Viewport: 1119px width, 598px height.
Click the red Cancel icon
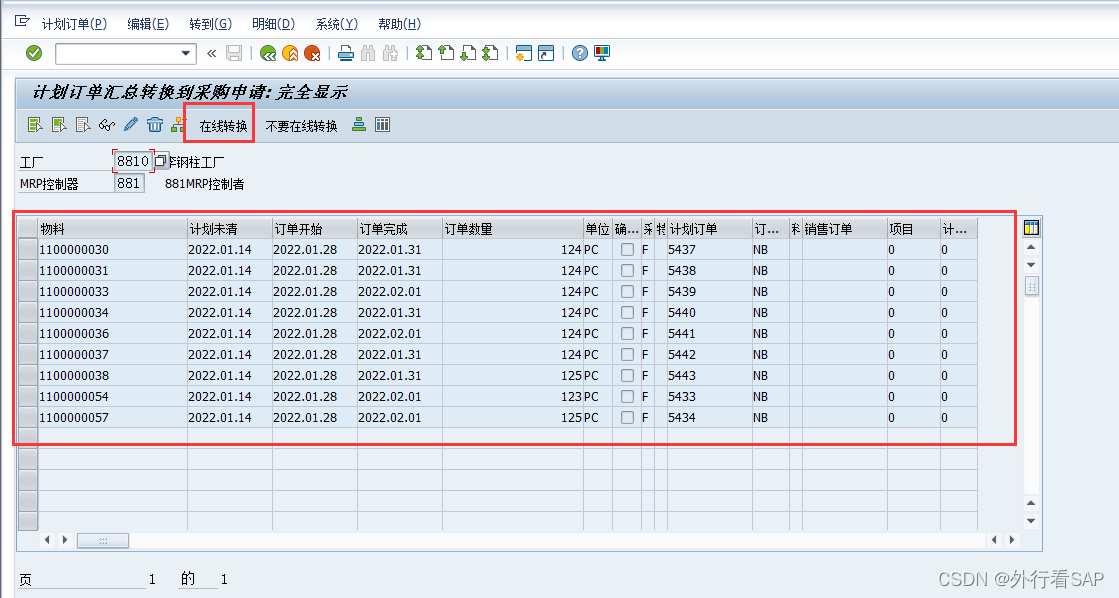click(x=312, y=53)
